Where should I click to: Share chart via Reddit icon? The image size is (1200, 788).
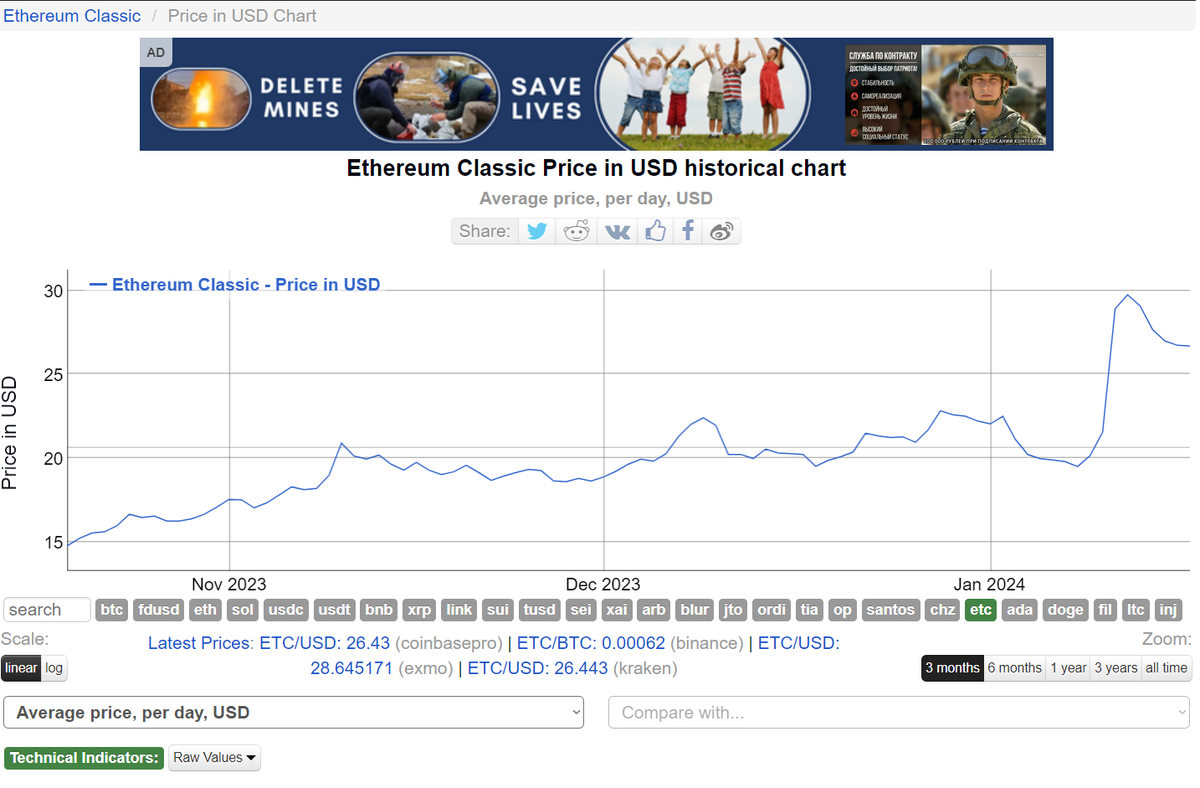[x=577, y=231]
